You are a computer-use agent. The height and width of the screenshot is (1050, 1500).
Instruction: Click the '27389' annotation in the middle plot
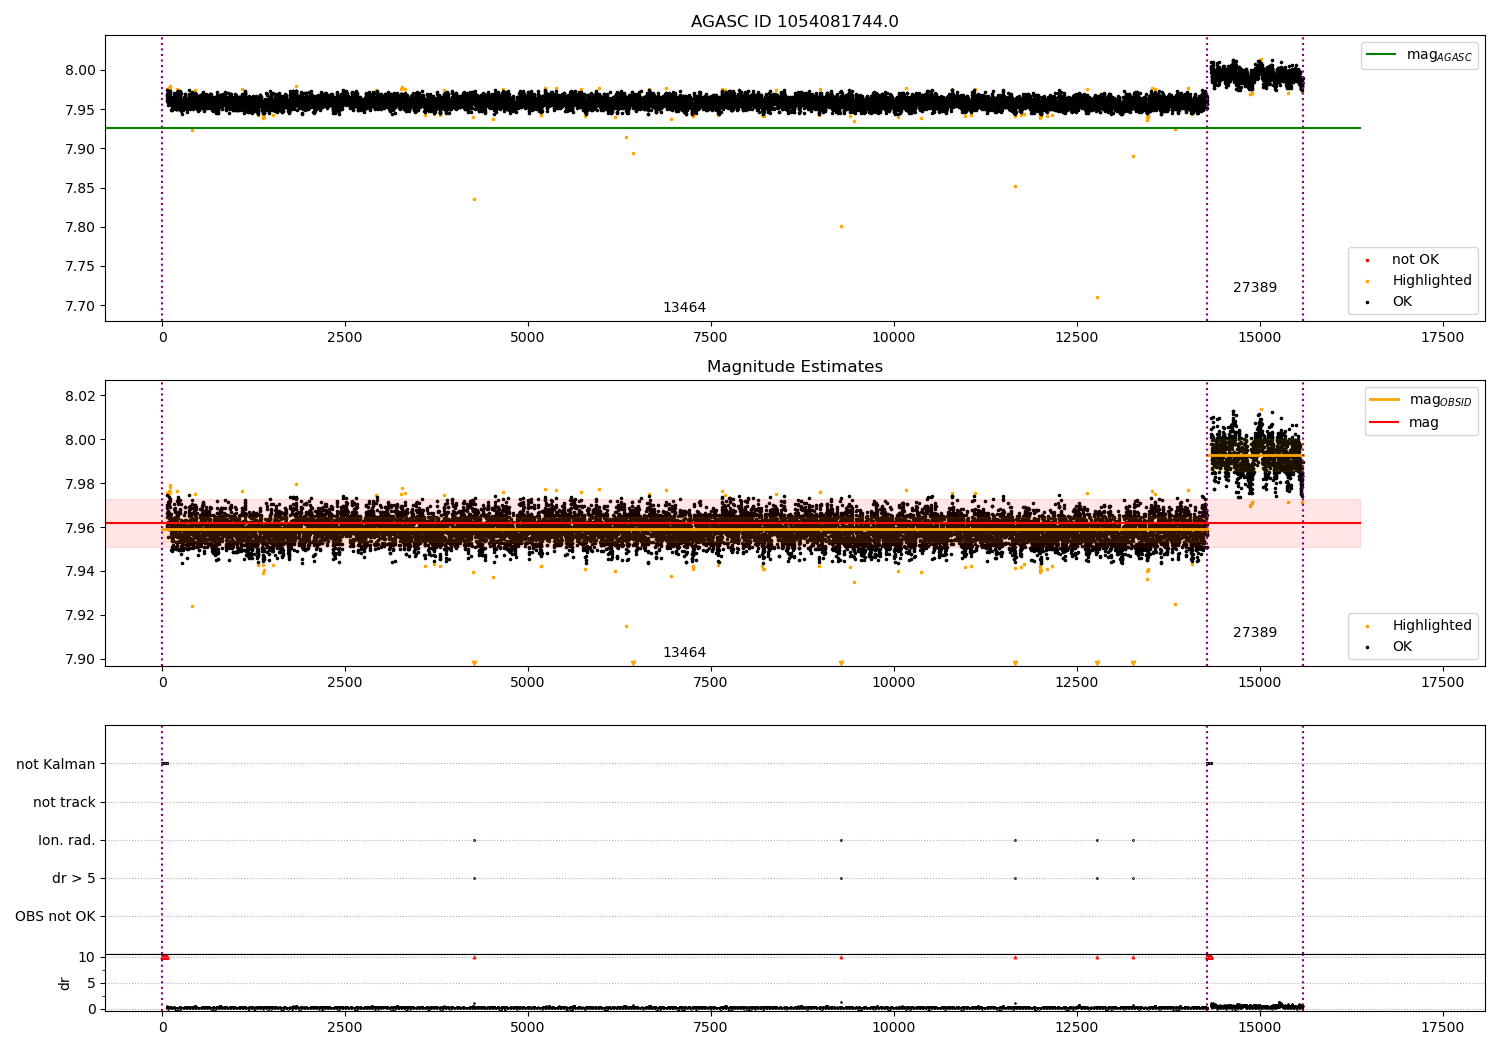tap(1255, 632)
